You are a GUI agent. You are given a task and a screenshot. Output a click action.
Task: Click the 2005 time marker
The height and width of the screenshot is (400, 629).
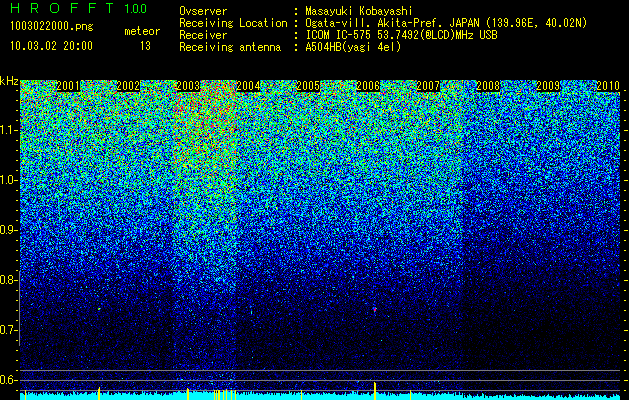pyautogui.click(x=308, y=86)
